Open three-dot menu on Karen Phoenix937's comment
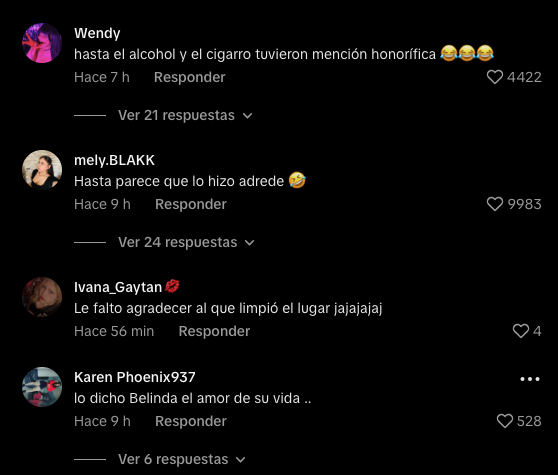Image resolution: width=558 pixels, height=475 pixels. [x=530, y=379]
